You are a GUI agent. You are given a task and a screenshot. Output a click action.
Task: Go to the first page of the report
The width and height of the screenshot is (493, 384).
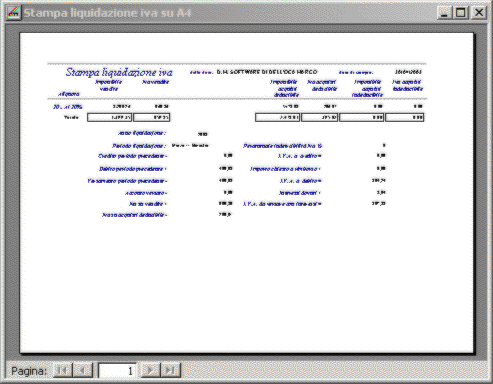click(x=63, y=370)
